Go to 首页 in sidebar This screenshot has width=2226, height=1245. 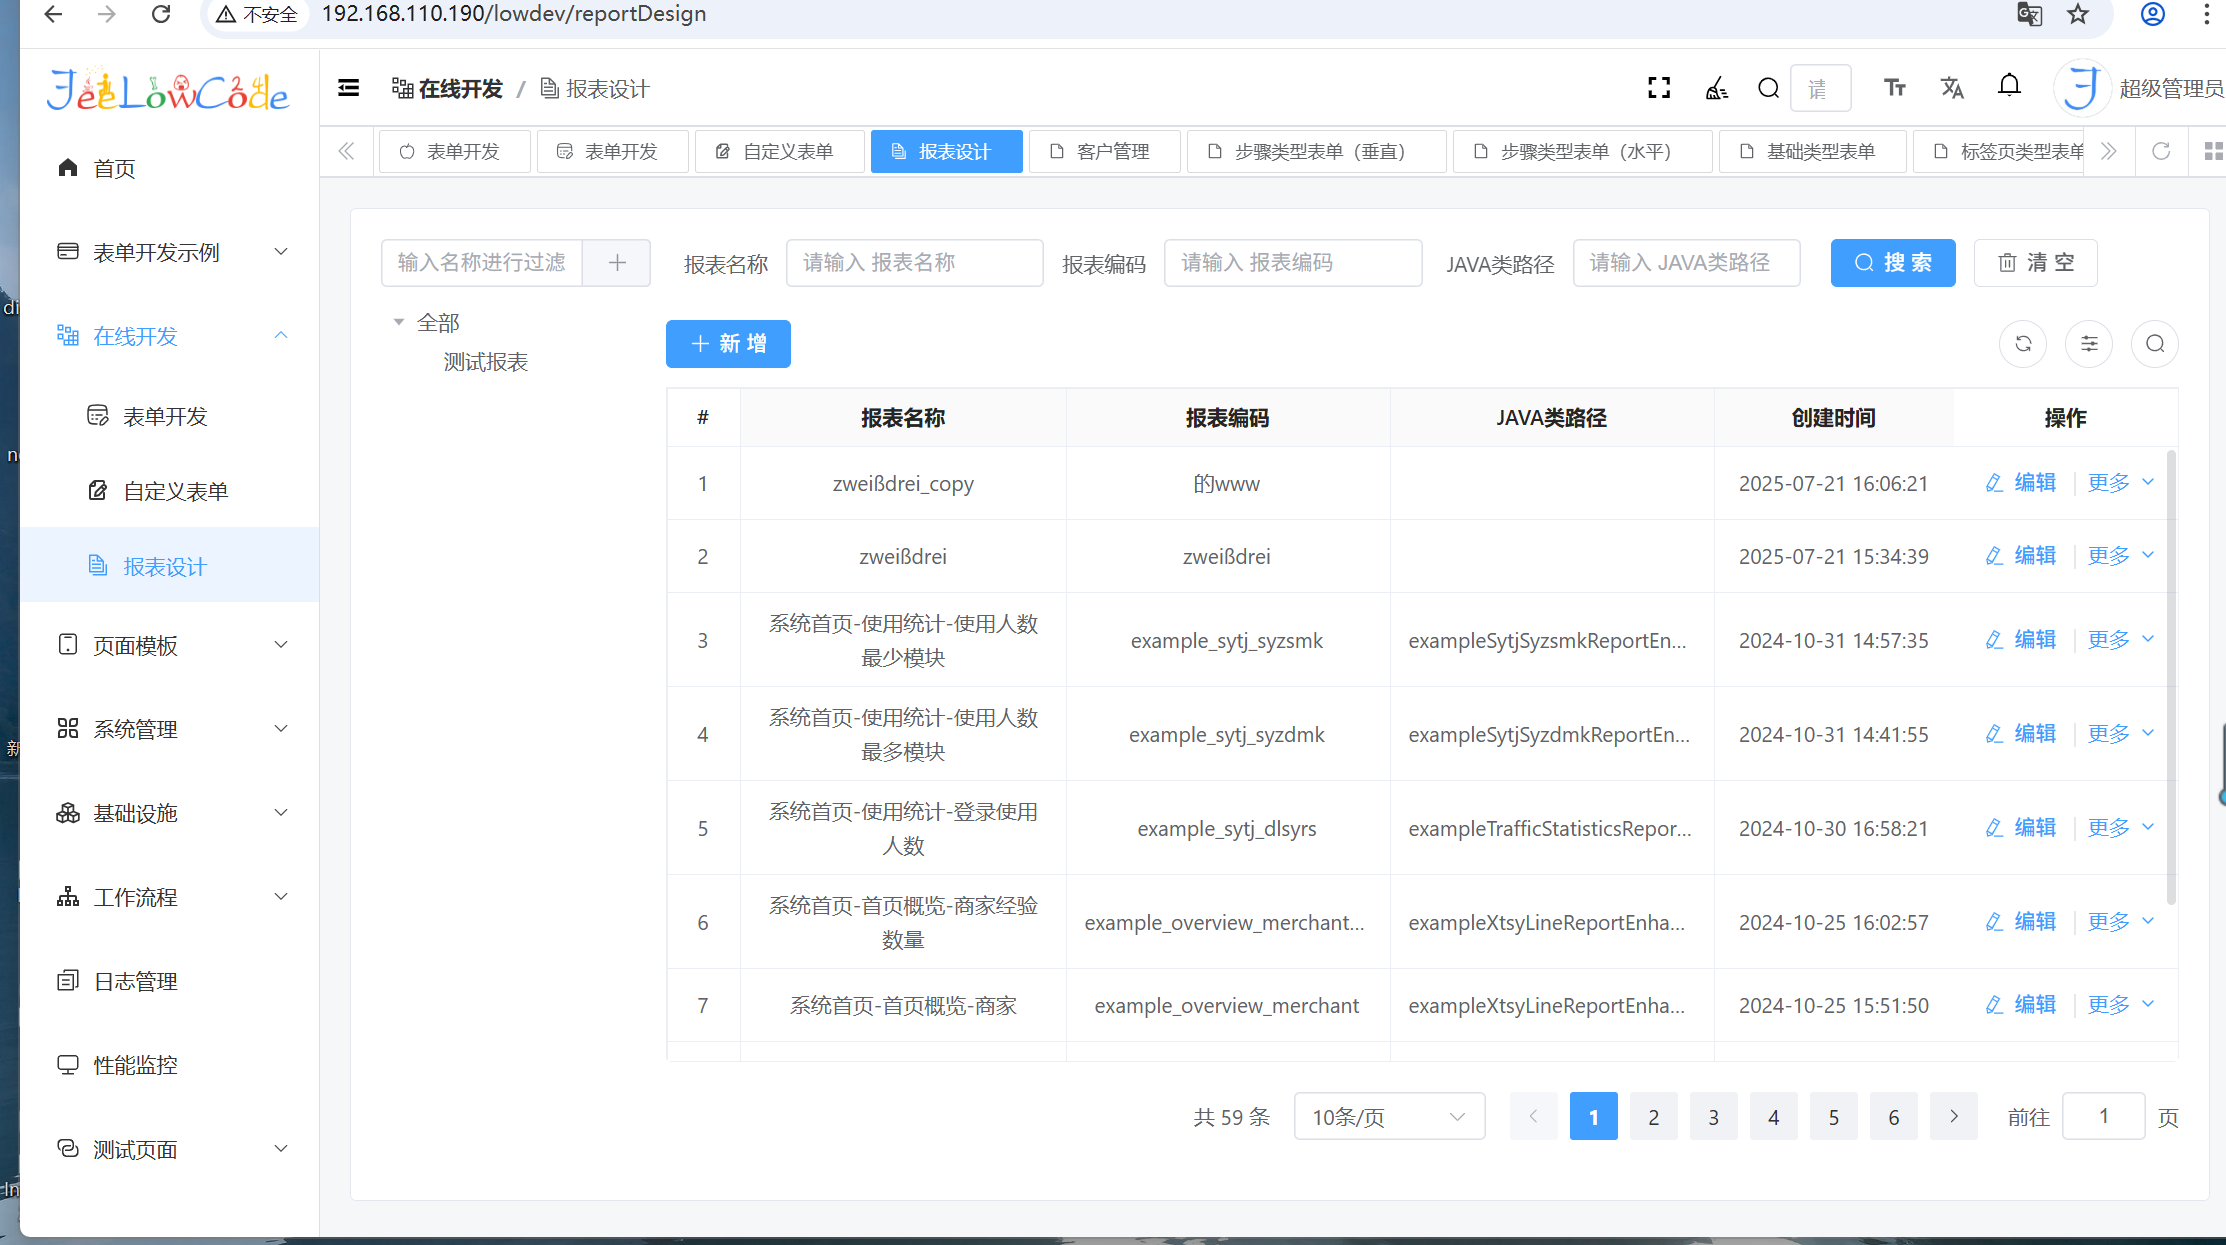(x=170, y=168)
